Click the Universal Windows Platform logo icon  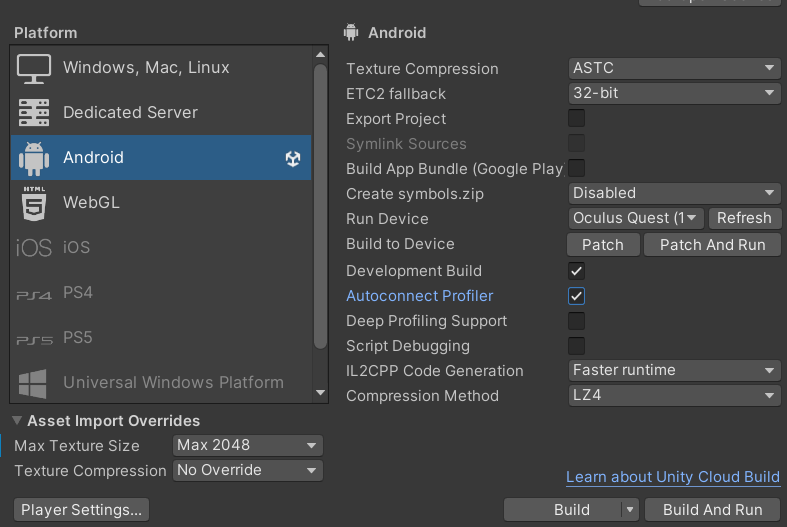pos(33,383)
